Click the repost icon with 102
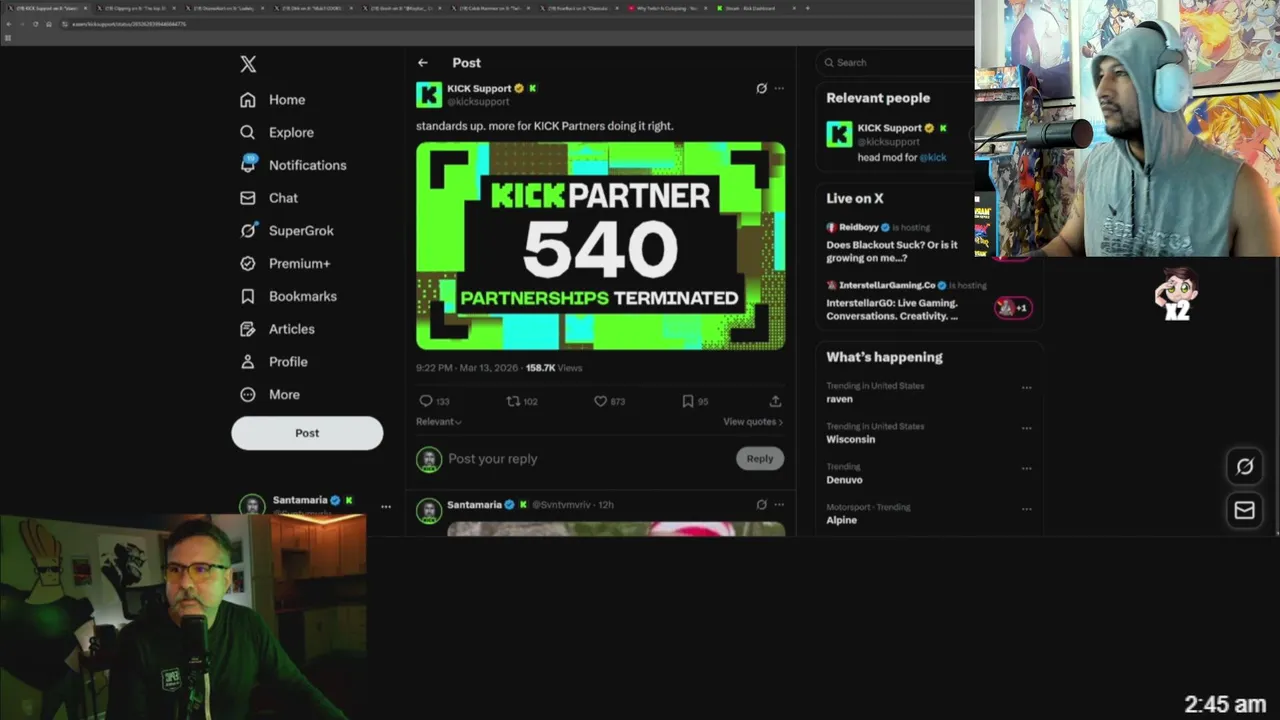1280x720 pixels. point(513,401)
